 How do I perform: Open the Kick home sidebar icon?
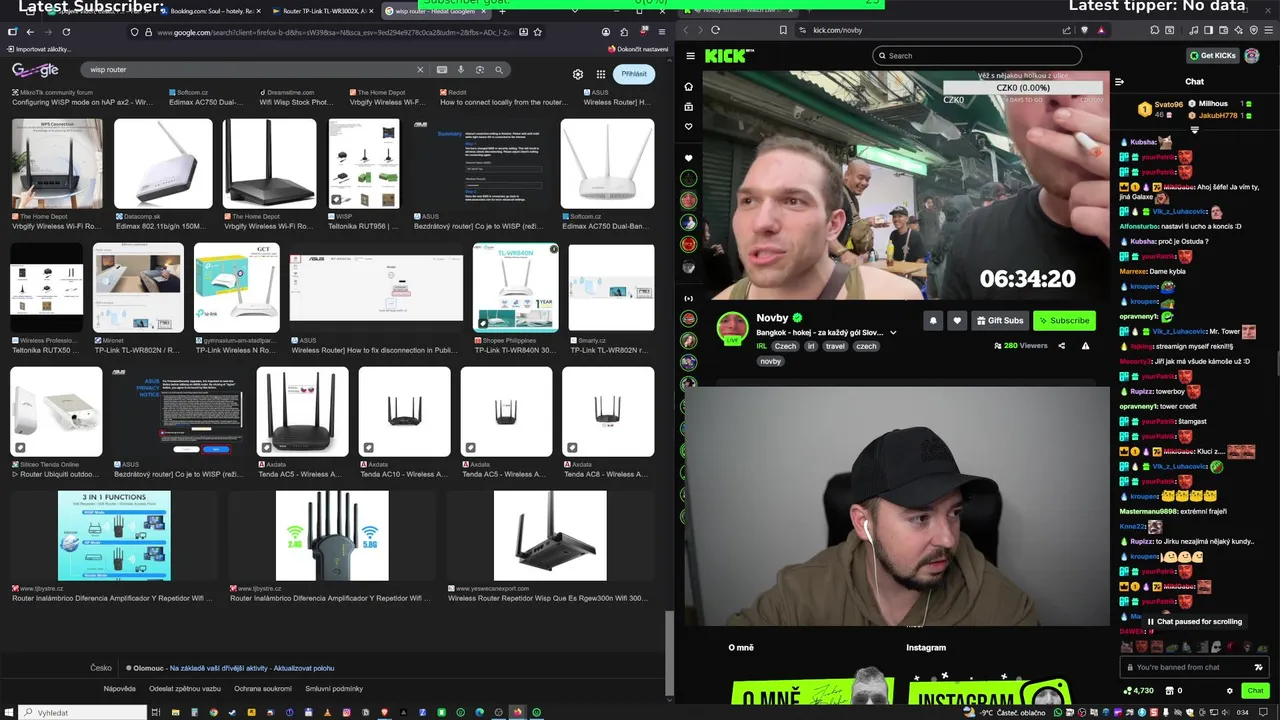688,87
